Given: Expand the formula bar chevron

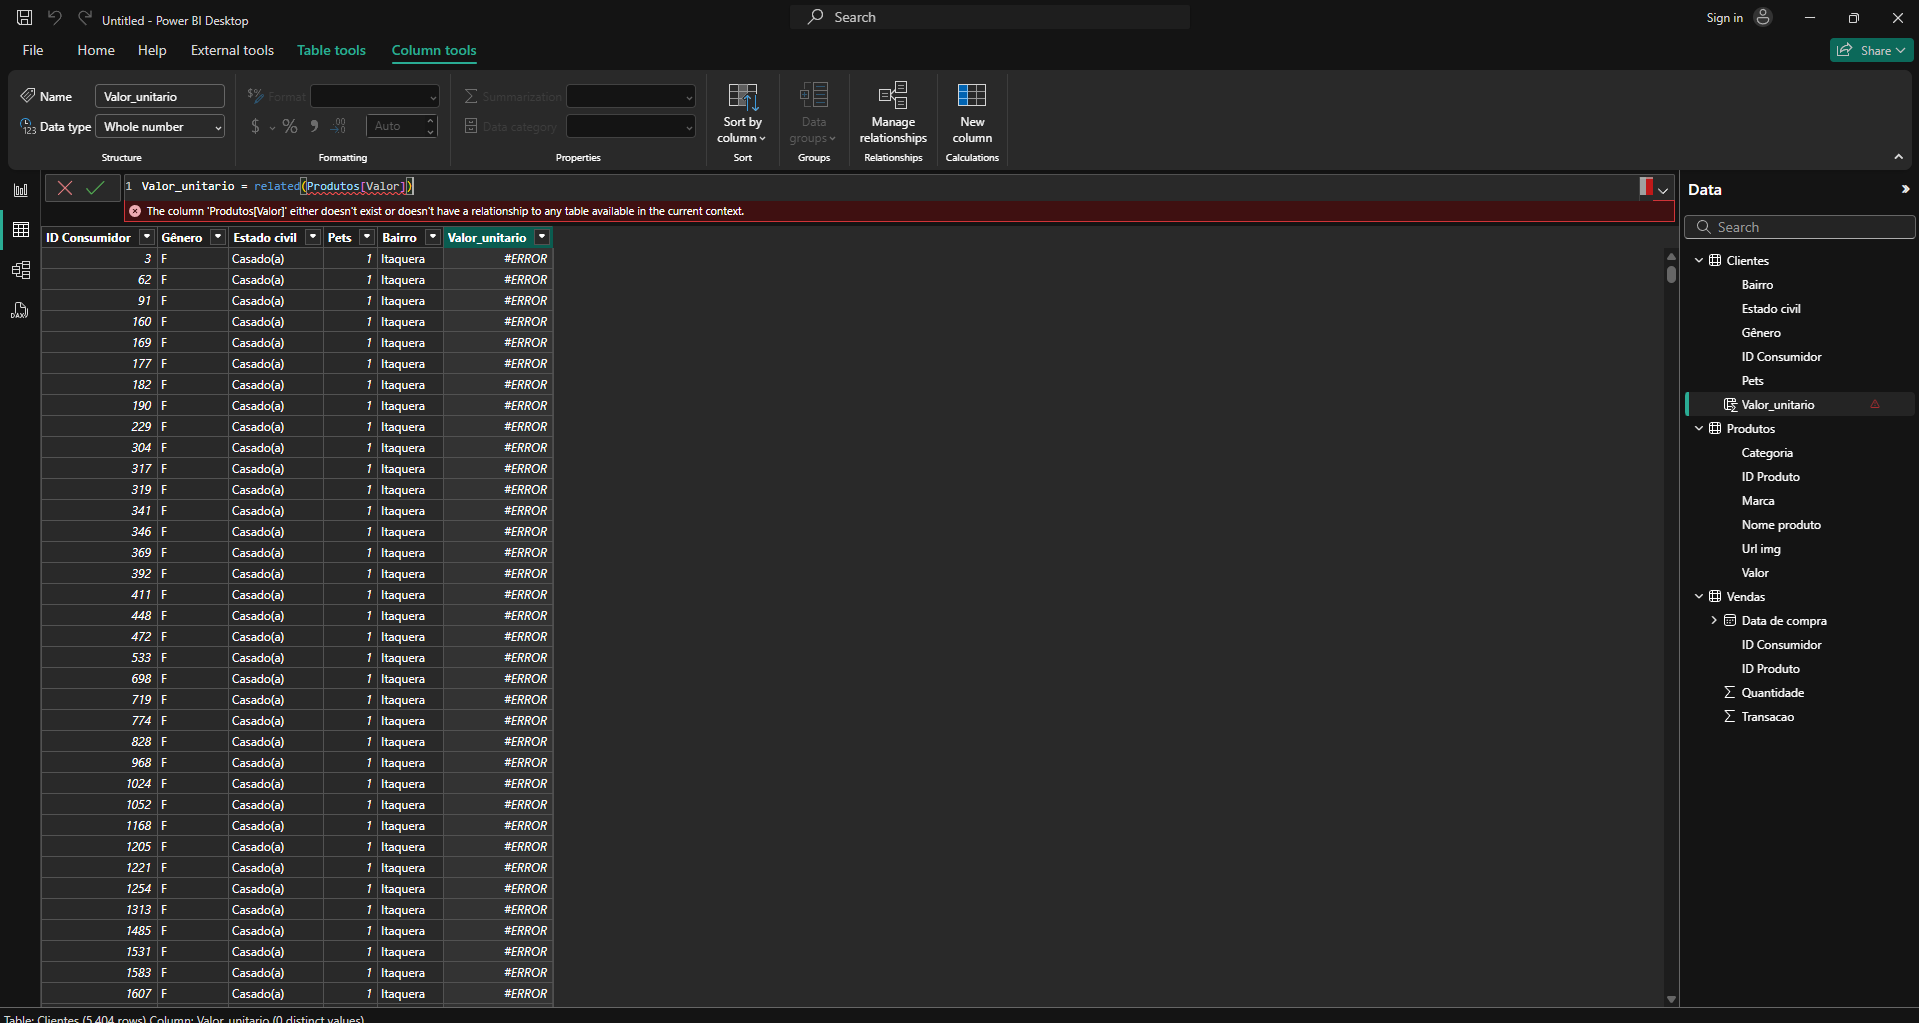Looking at the screenshot, I should tap(1663, 189).
